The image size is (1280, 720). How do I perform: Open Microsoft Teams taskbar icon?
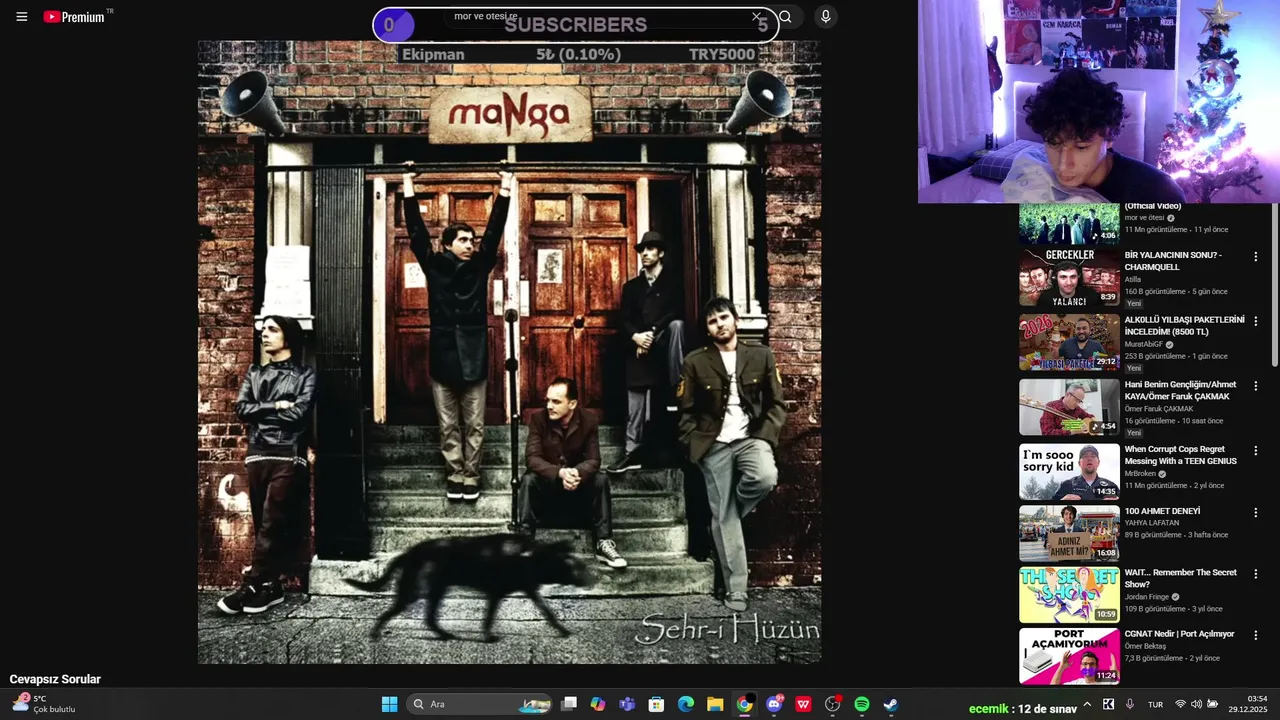(627, 704)
